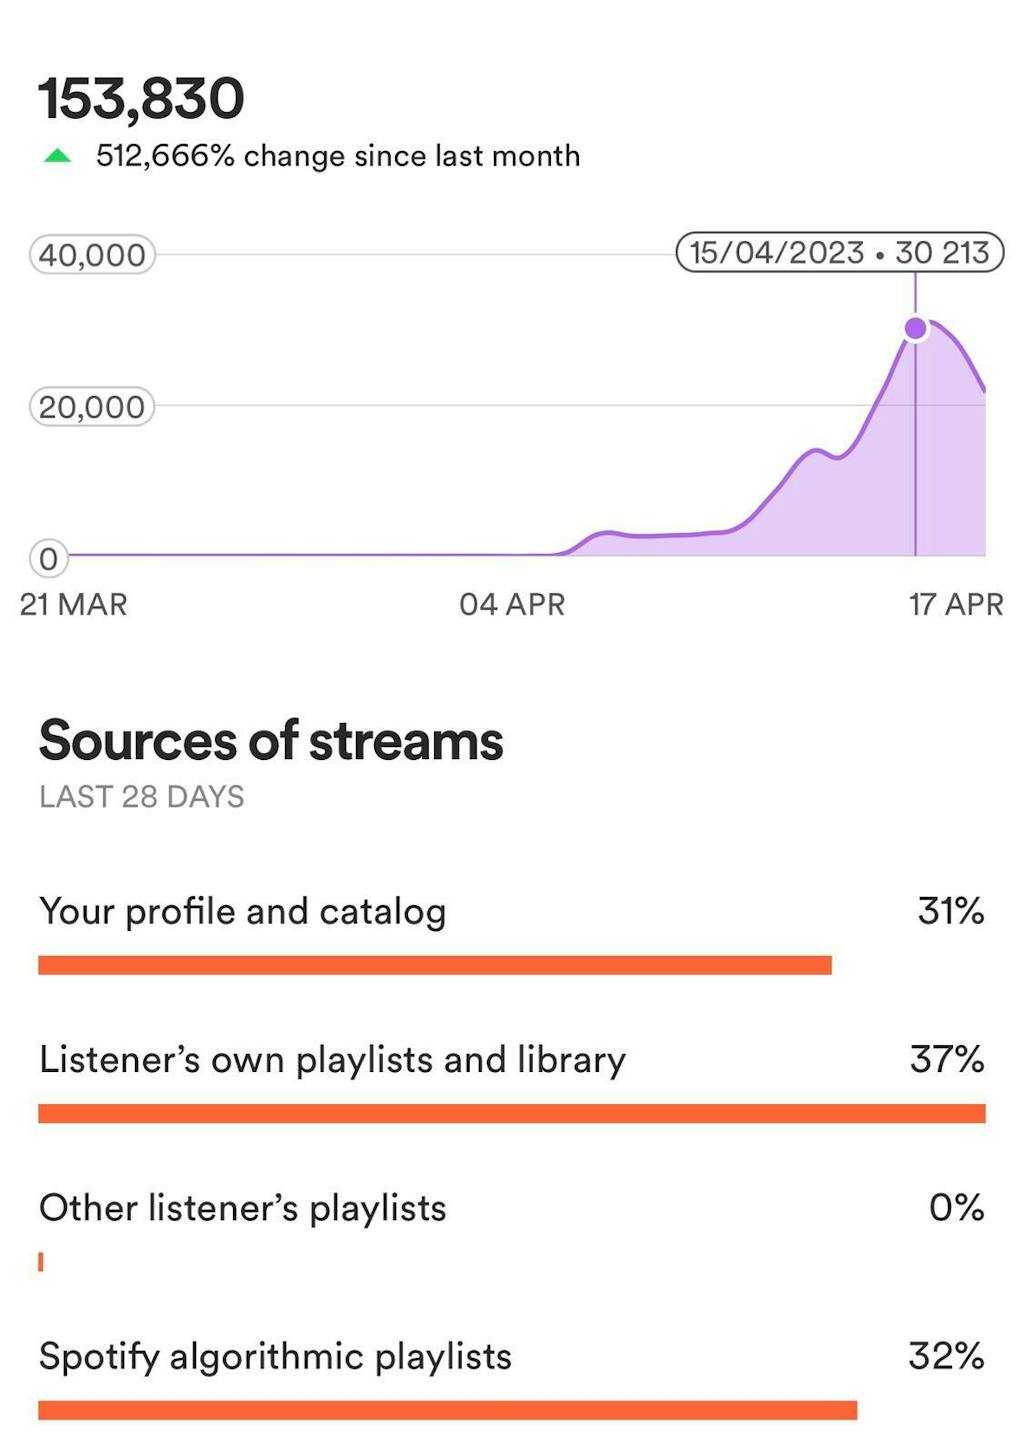
Task: Click the total streams count 153,830
Action: click(x=142, y=97)
